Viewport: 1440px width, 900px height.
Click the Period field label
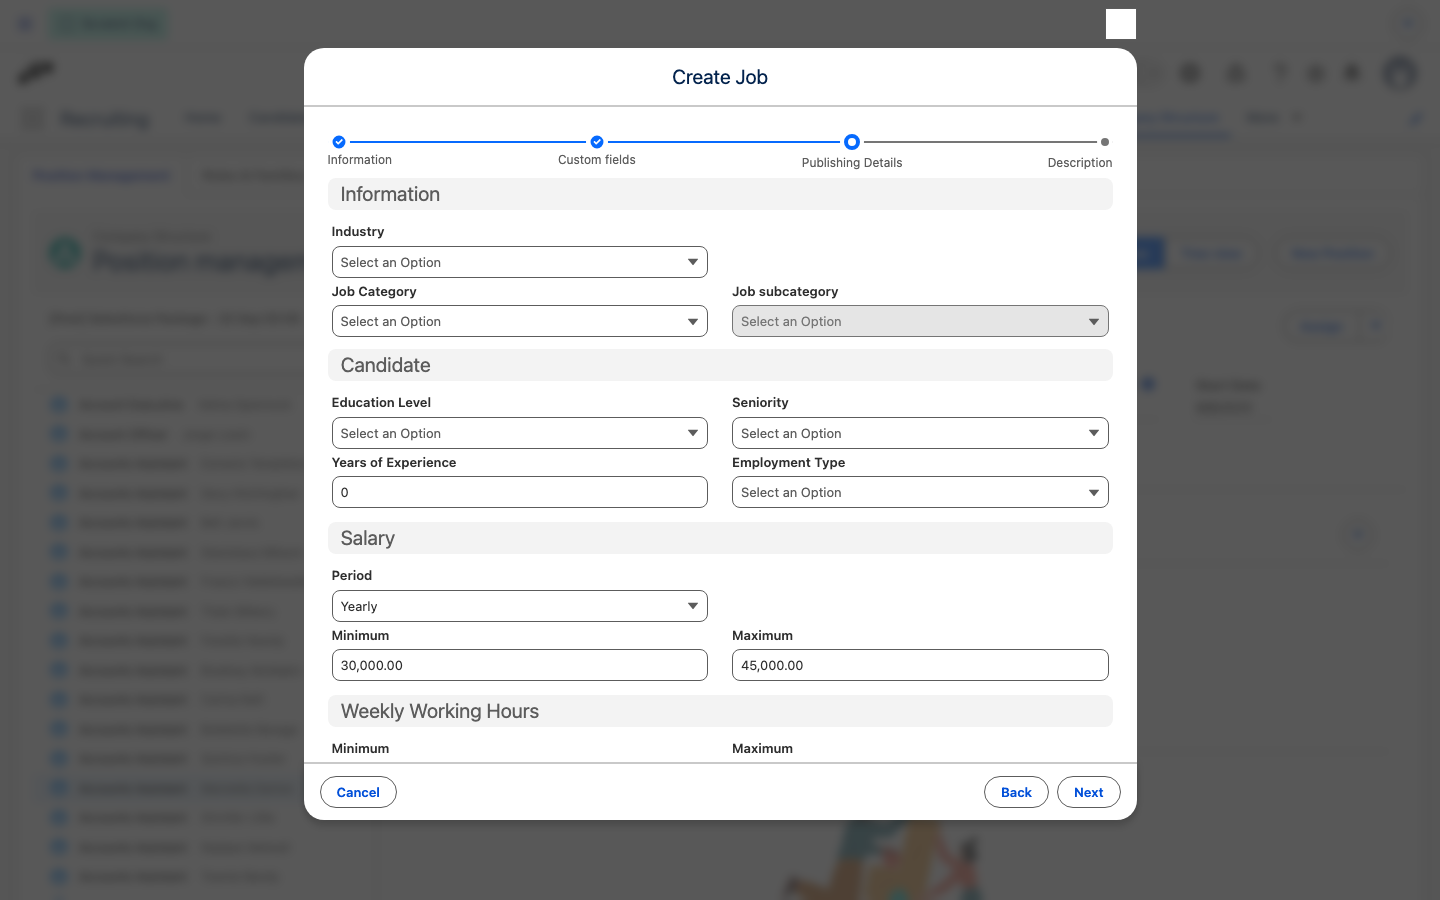coord(352,575)
